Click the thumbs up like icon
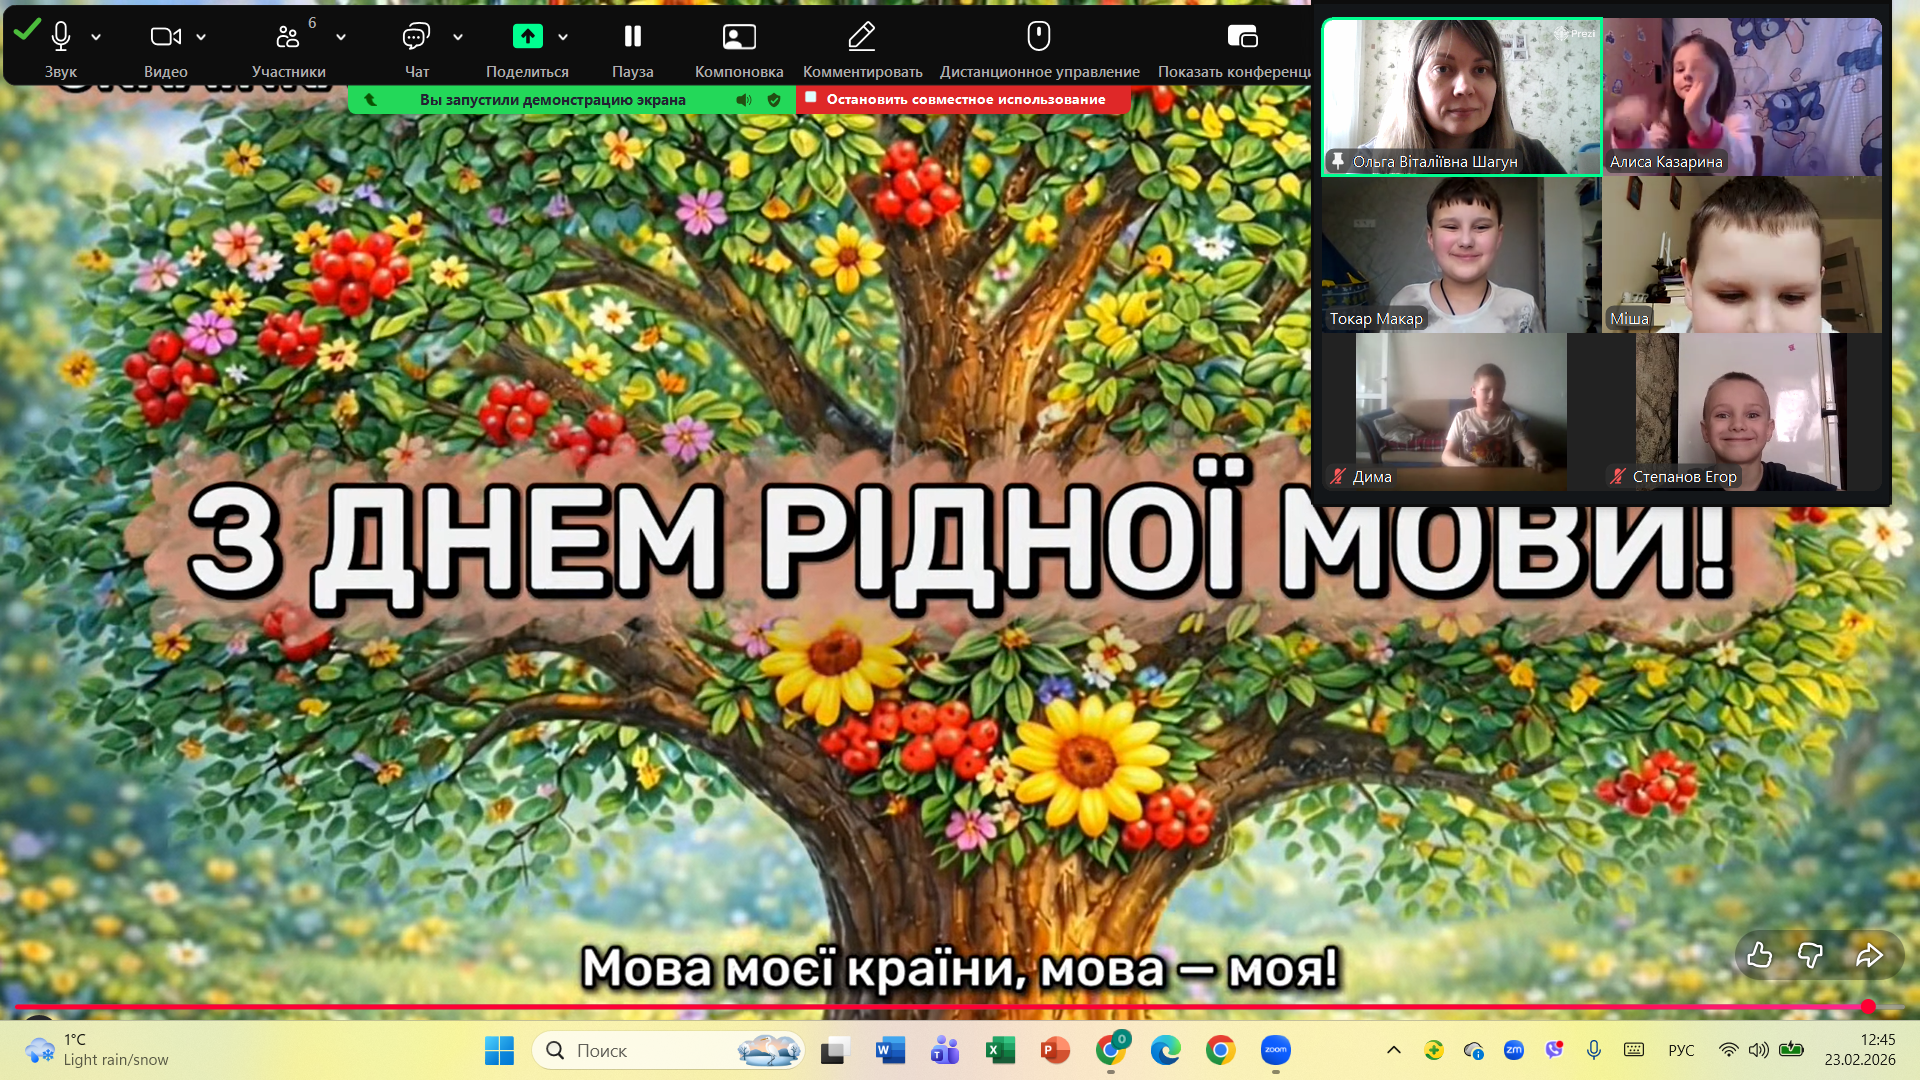The width and height of the screenshot is (1920, 1080). pyautogui.click(x=1759, y=956)
